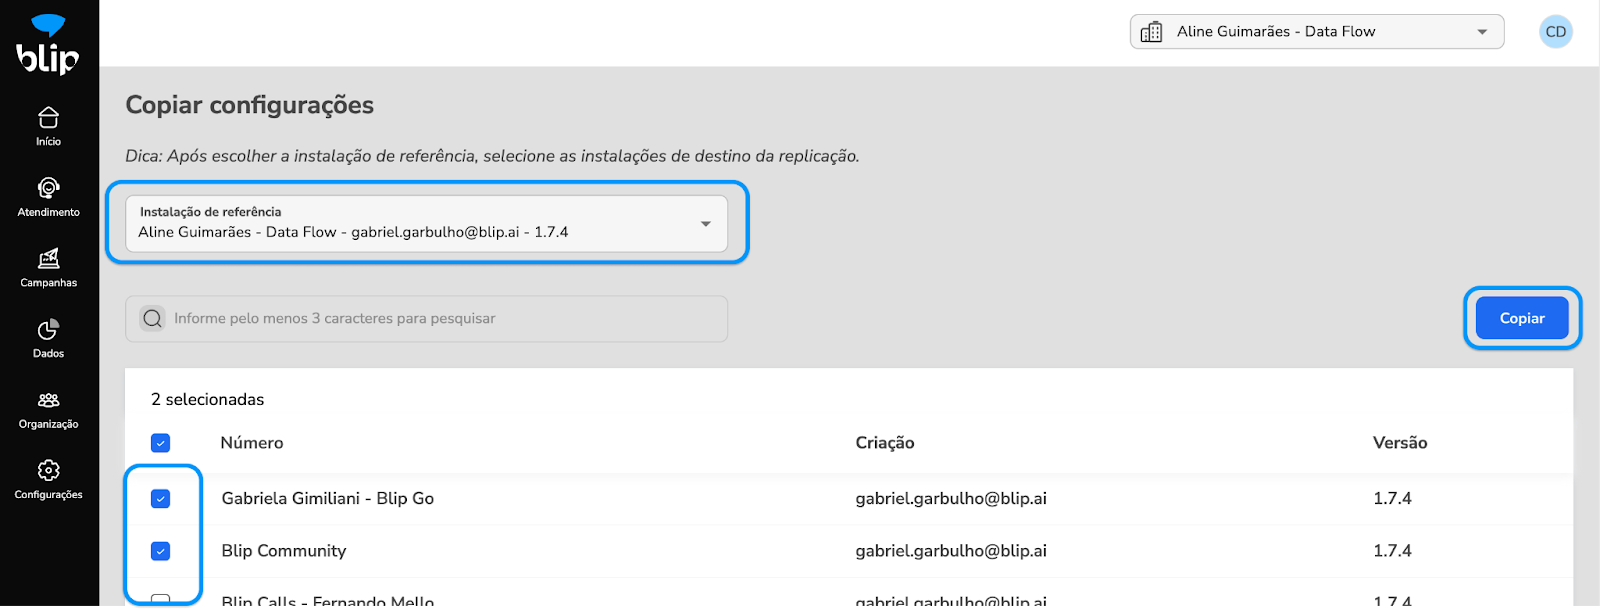1600x609 pixels.
Task: Click the Criação column header
Action: tap(885, 443)
